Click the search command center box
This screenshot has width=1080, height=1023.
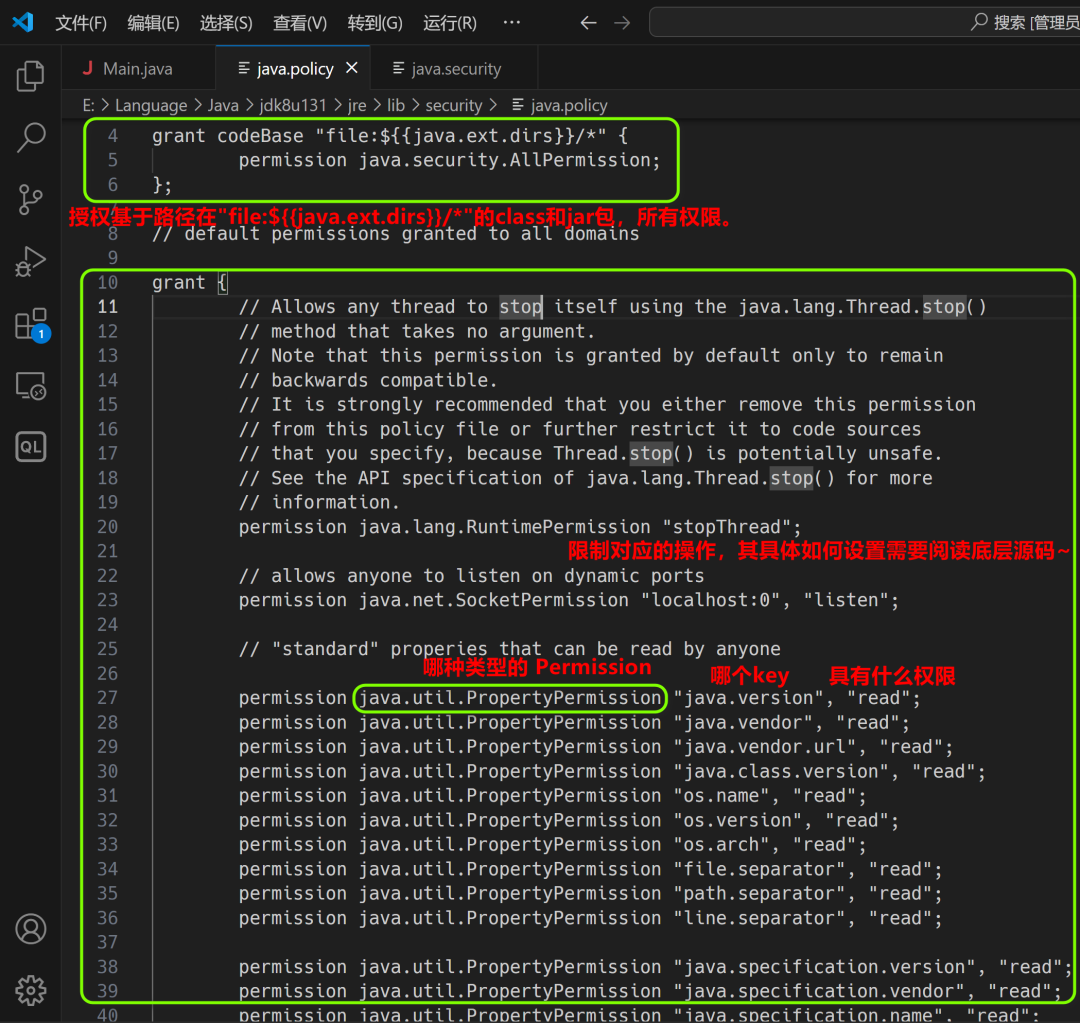coord(864,23)
